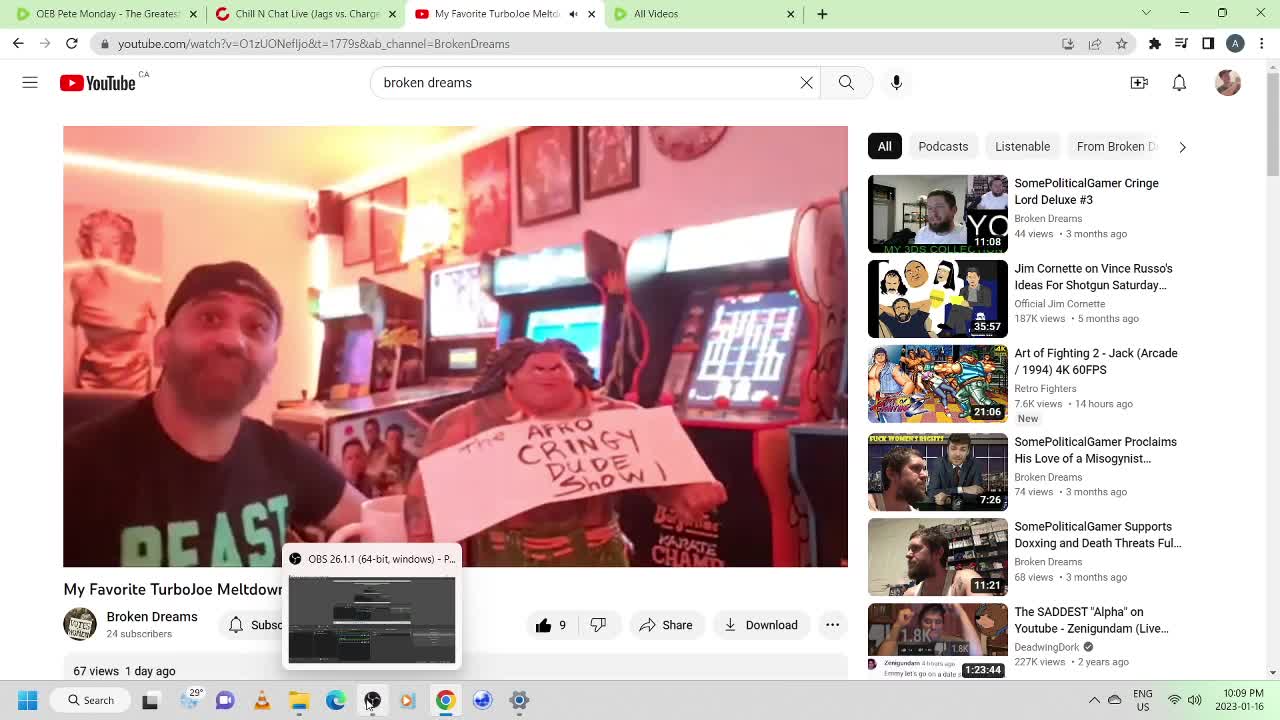Open 'Jim Cornette on Vince Russo's Ideas' video title
The height and width of the screenshot is (720, 1280).
tap(1093, 277)
